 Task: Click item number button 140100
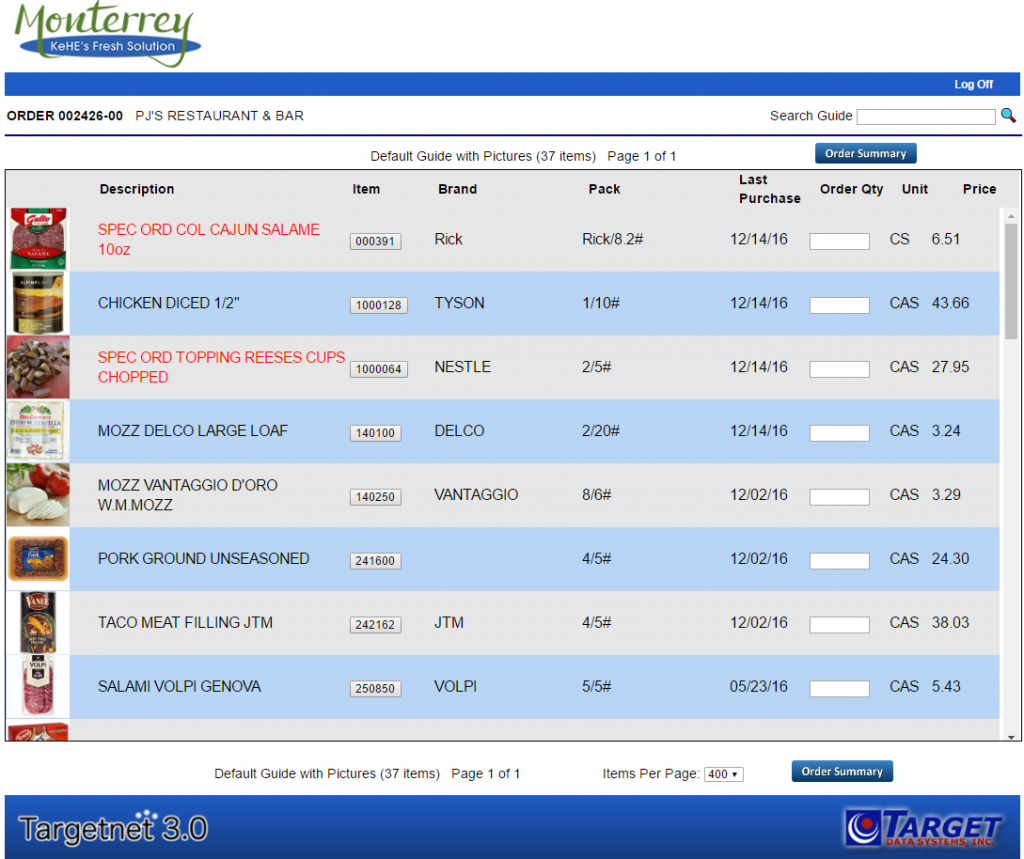coord(375,433)
